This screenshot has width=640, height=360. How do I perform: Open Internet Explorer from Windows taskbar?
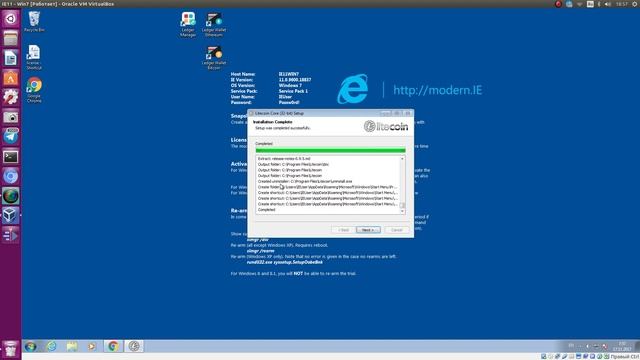[x=51, y=347]
